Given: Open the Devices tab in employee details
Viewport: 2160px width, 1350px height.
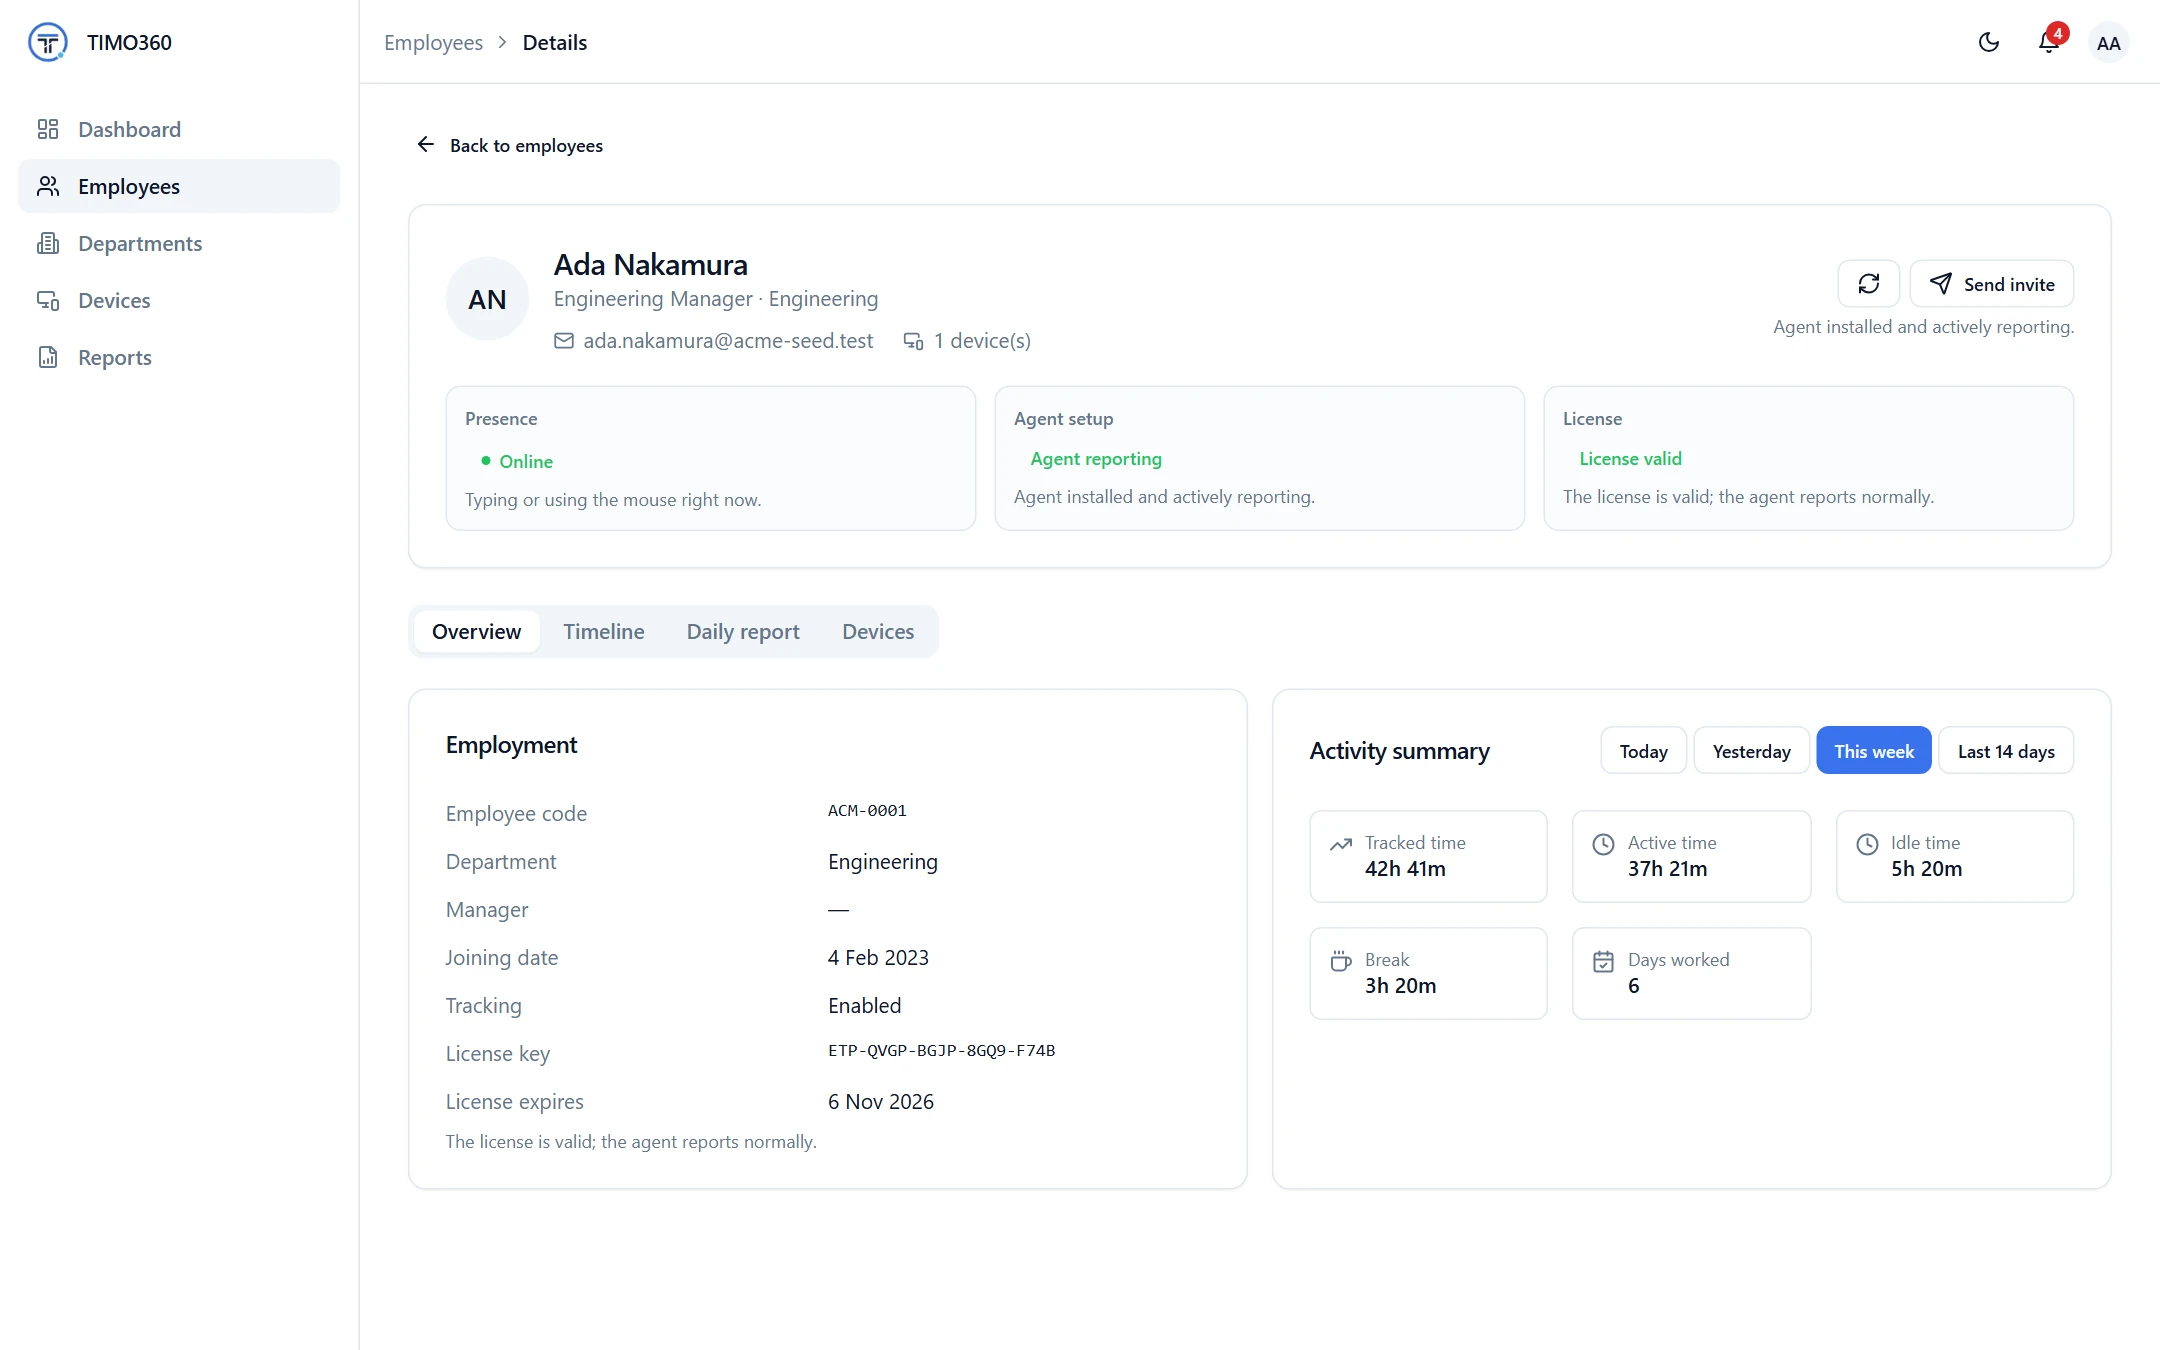Looking at the screenshot, I should click(x=877, y=631).
